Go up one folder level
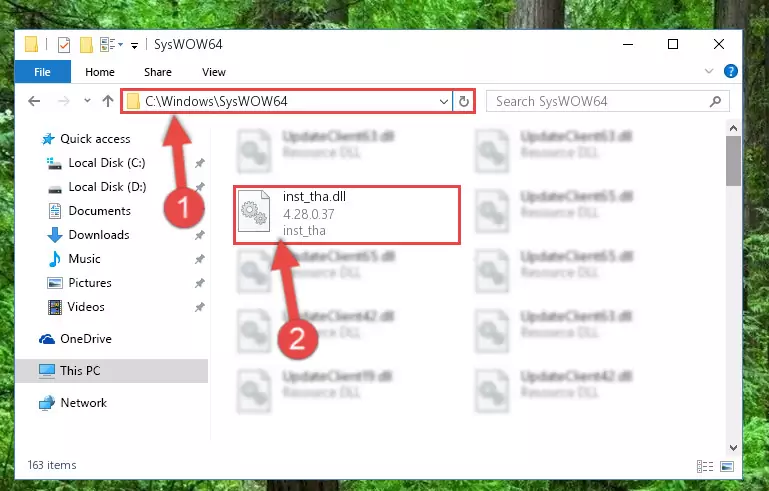The image size is (769, 491). pyautogui.click(x=108, y=101)
